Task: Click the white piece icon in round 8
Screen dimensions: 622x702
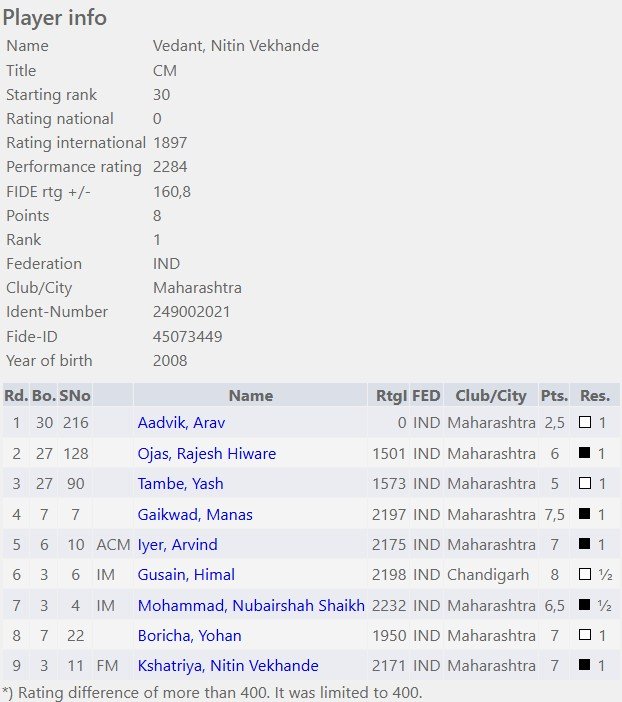Action: click(x=585, y=635)
